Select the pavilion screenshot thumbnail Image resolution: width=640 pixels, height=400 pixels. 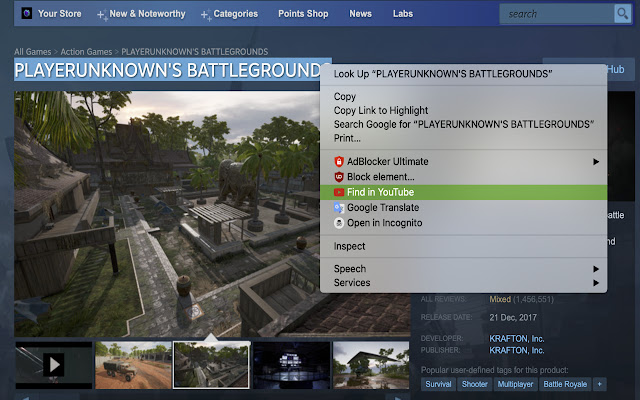pyautogui.click(x=371, y=364)
